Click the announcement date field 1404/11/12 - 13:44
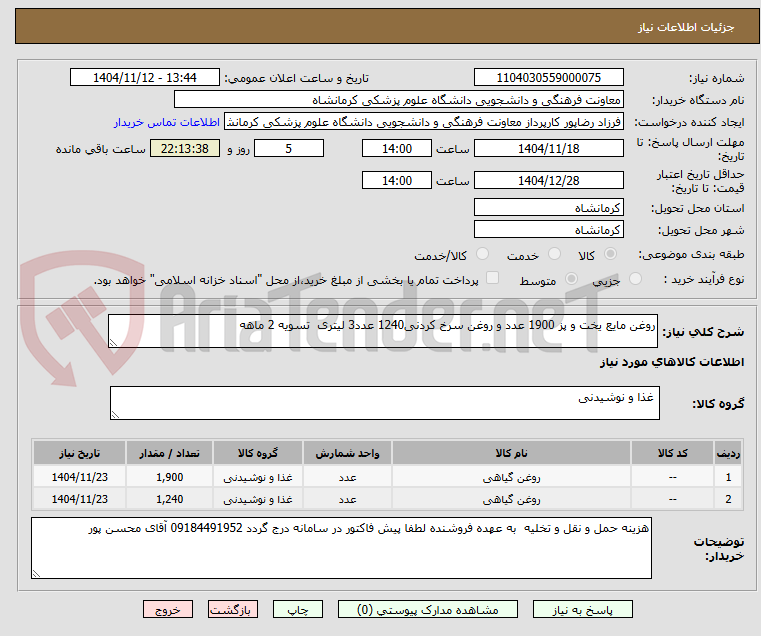Viewport: 761px width, 636px height. (145, 78)
